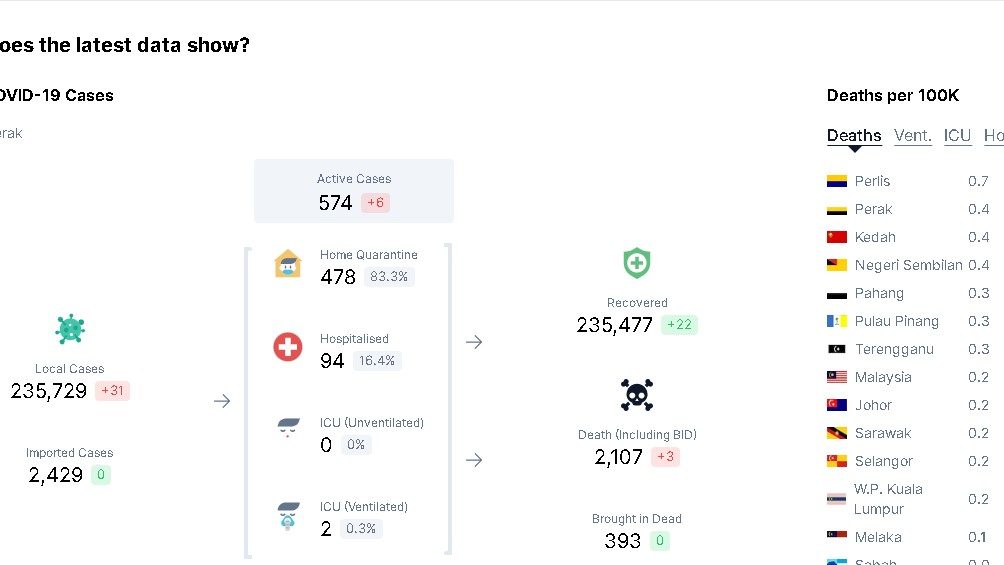Click the Perak state entry in list
Image resolution: width=1004 pixels, height=565 pixels.
point(873,209)
